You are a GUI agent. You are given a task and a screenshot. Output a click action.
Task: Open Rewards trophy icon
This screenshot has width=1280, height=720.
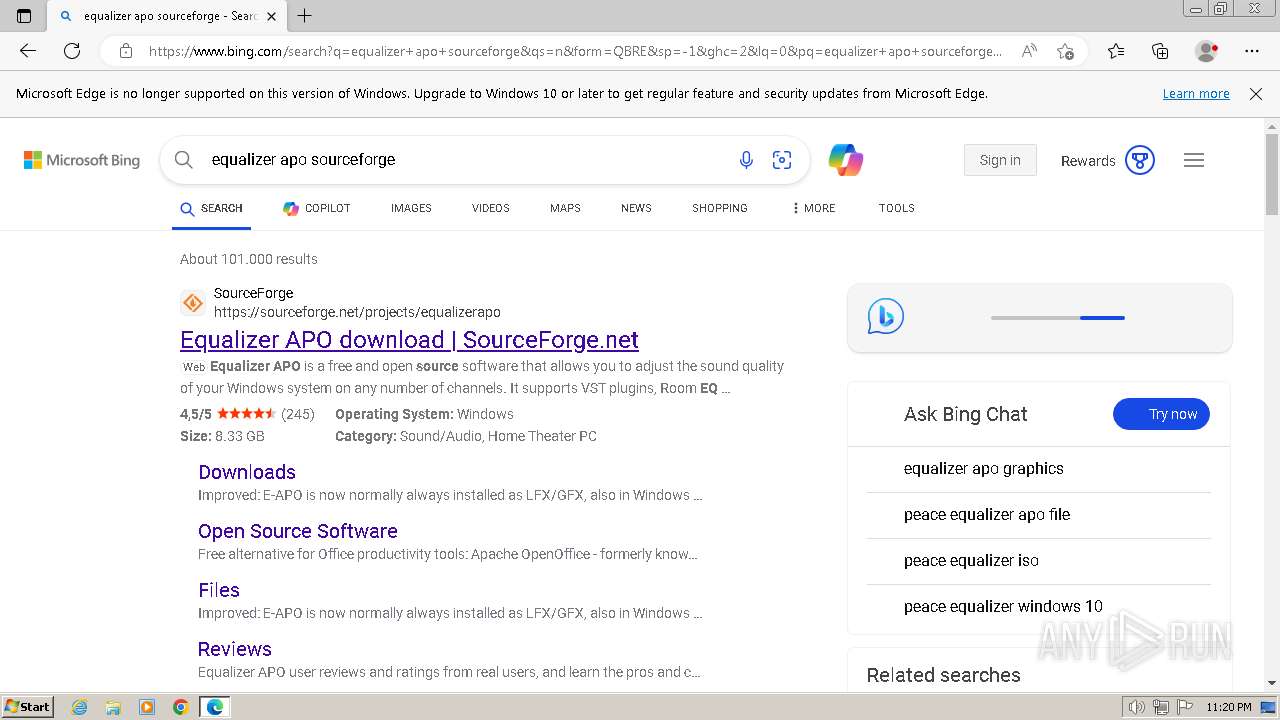point(1140,160)
